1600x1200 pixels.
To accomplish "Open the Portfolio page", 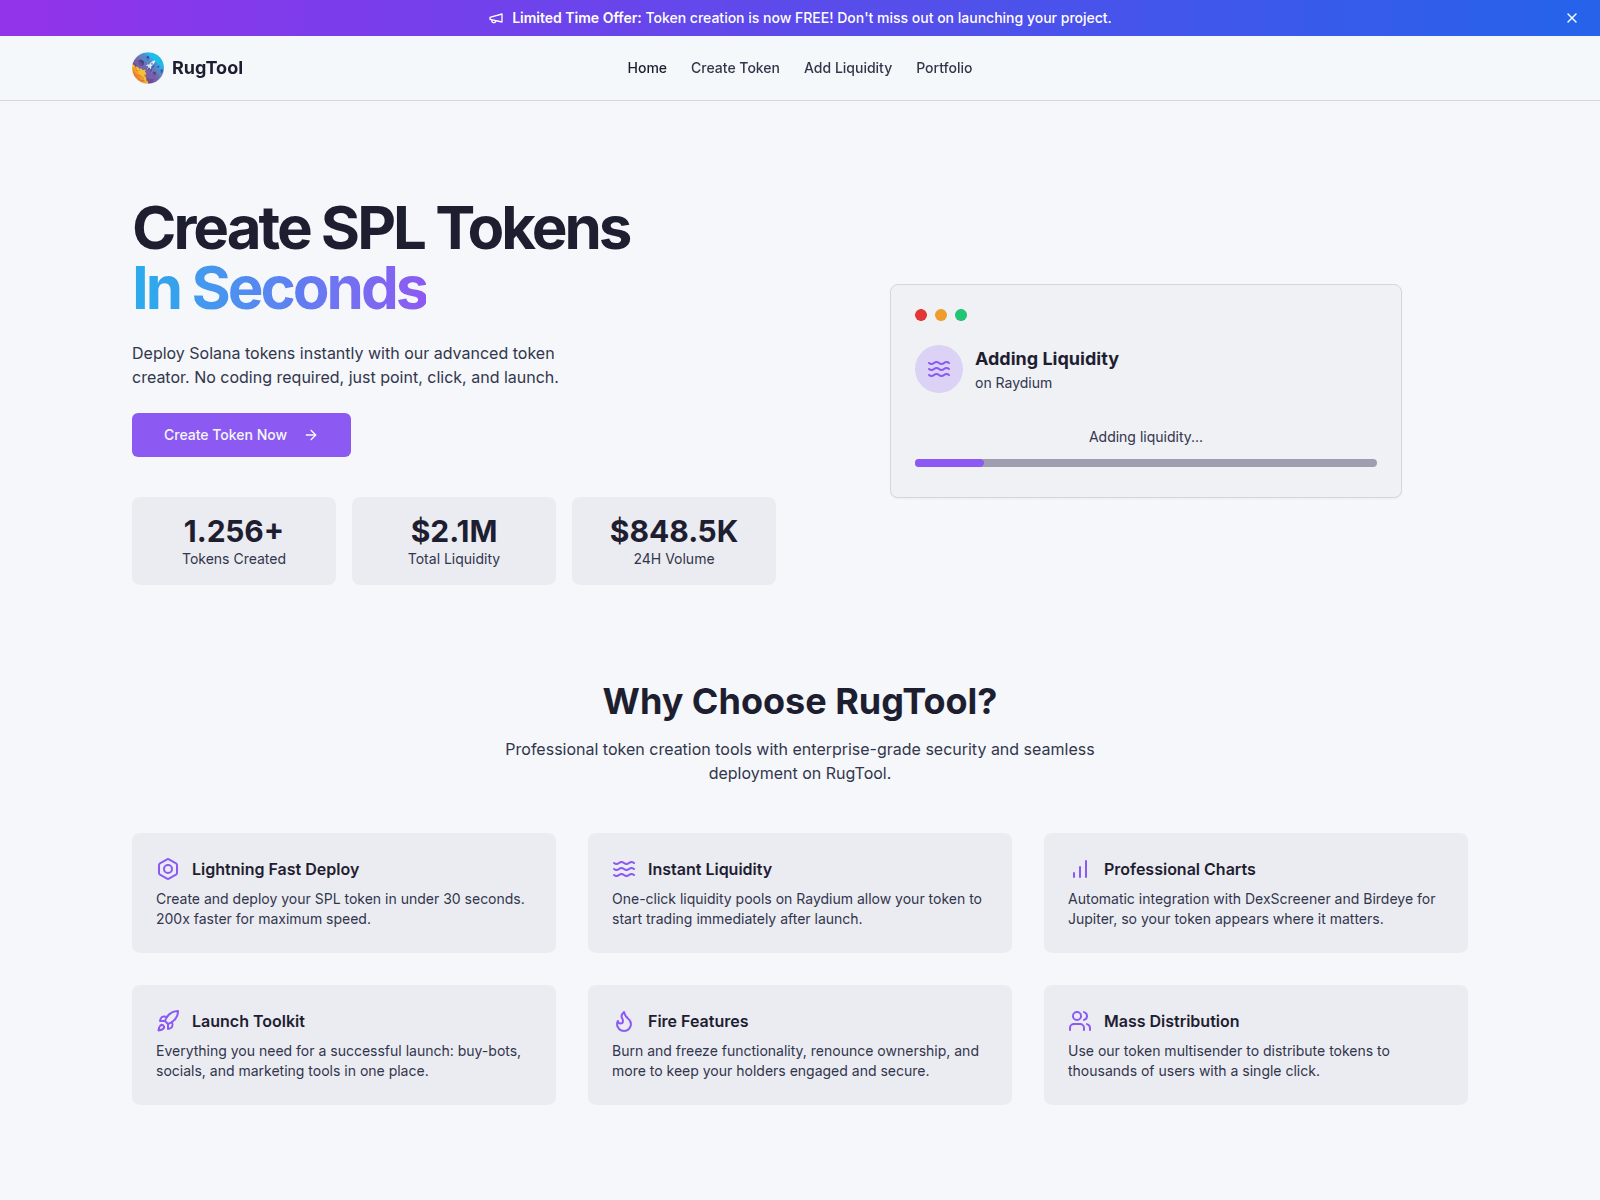I will click(944, 68).
